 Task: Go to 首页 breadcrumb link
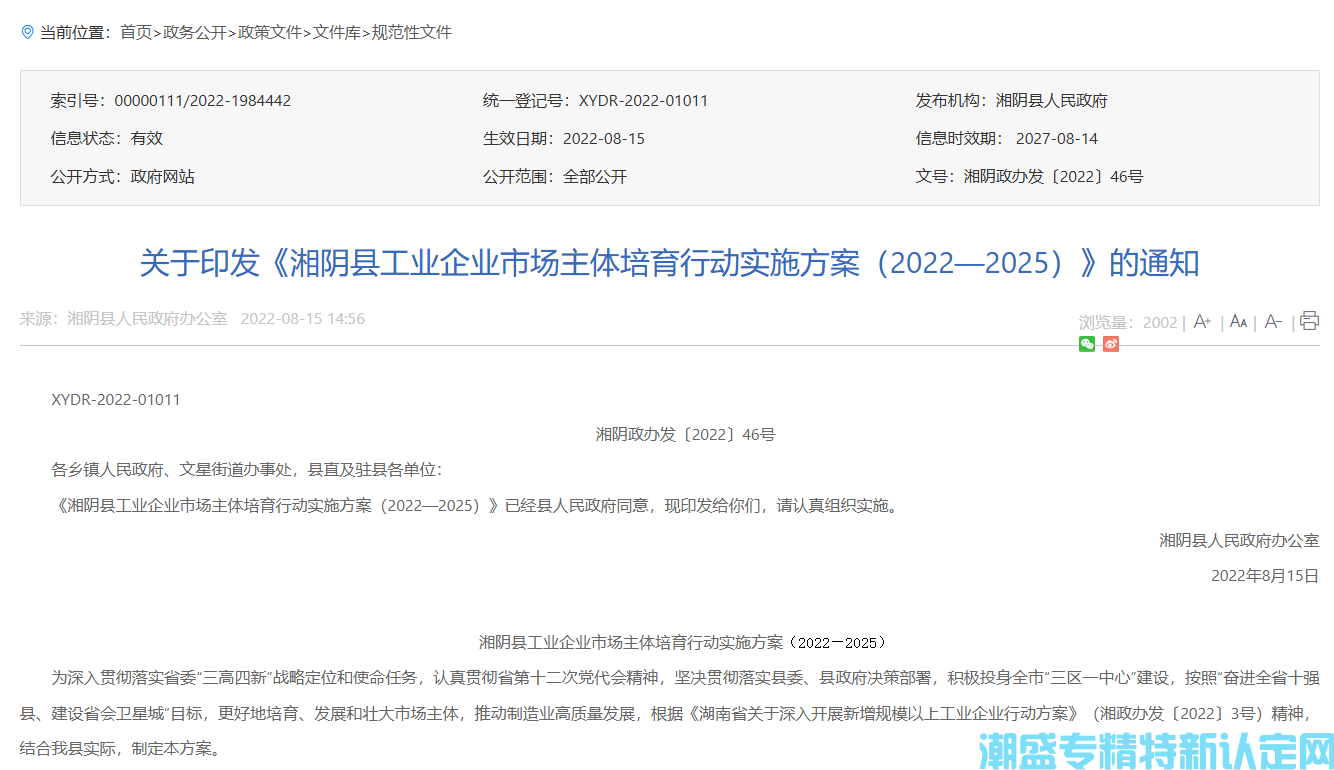pyautogui.click(x=136, y=32)
